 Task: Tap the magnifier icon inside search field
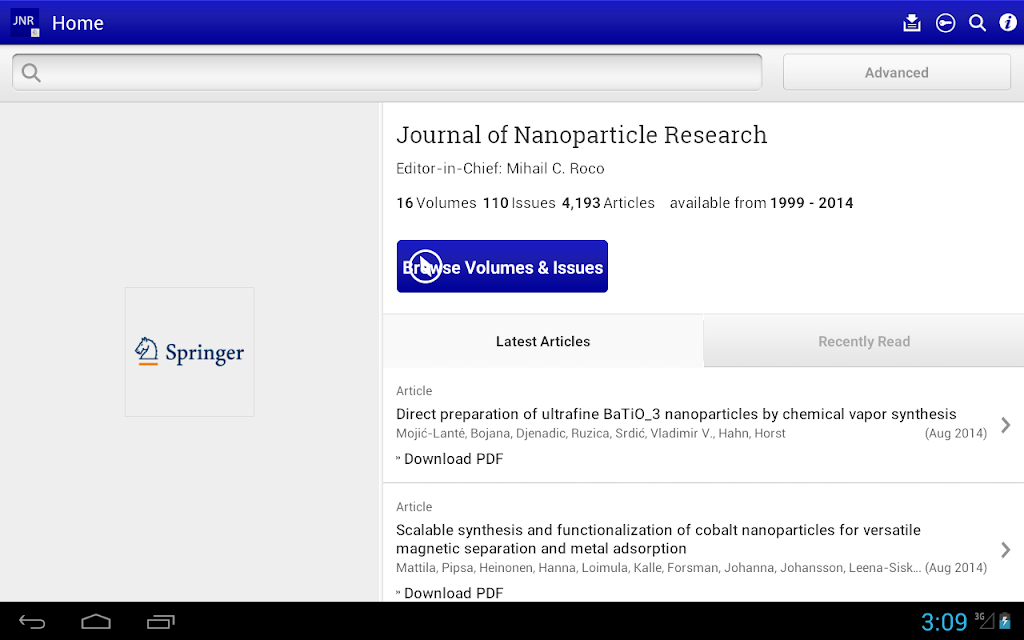[x=31, y=72]
